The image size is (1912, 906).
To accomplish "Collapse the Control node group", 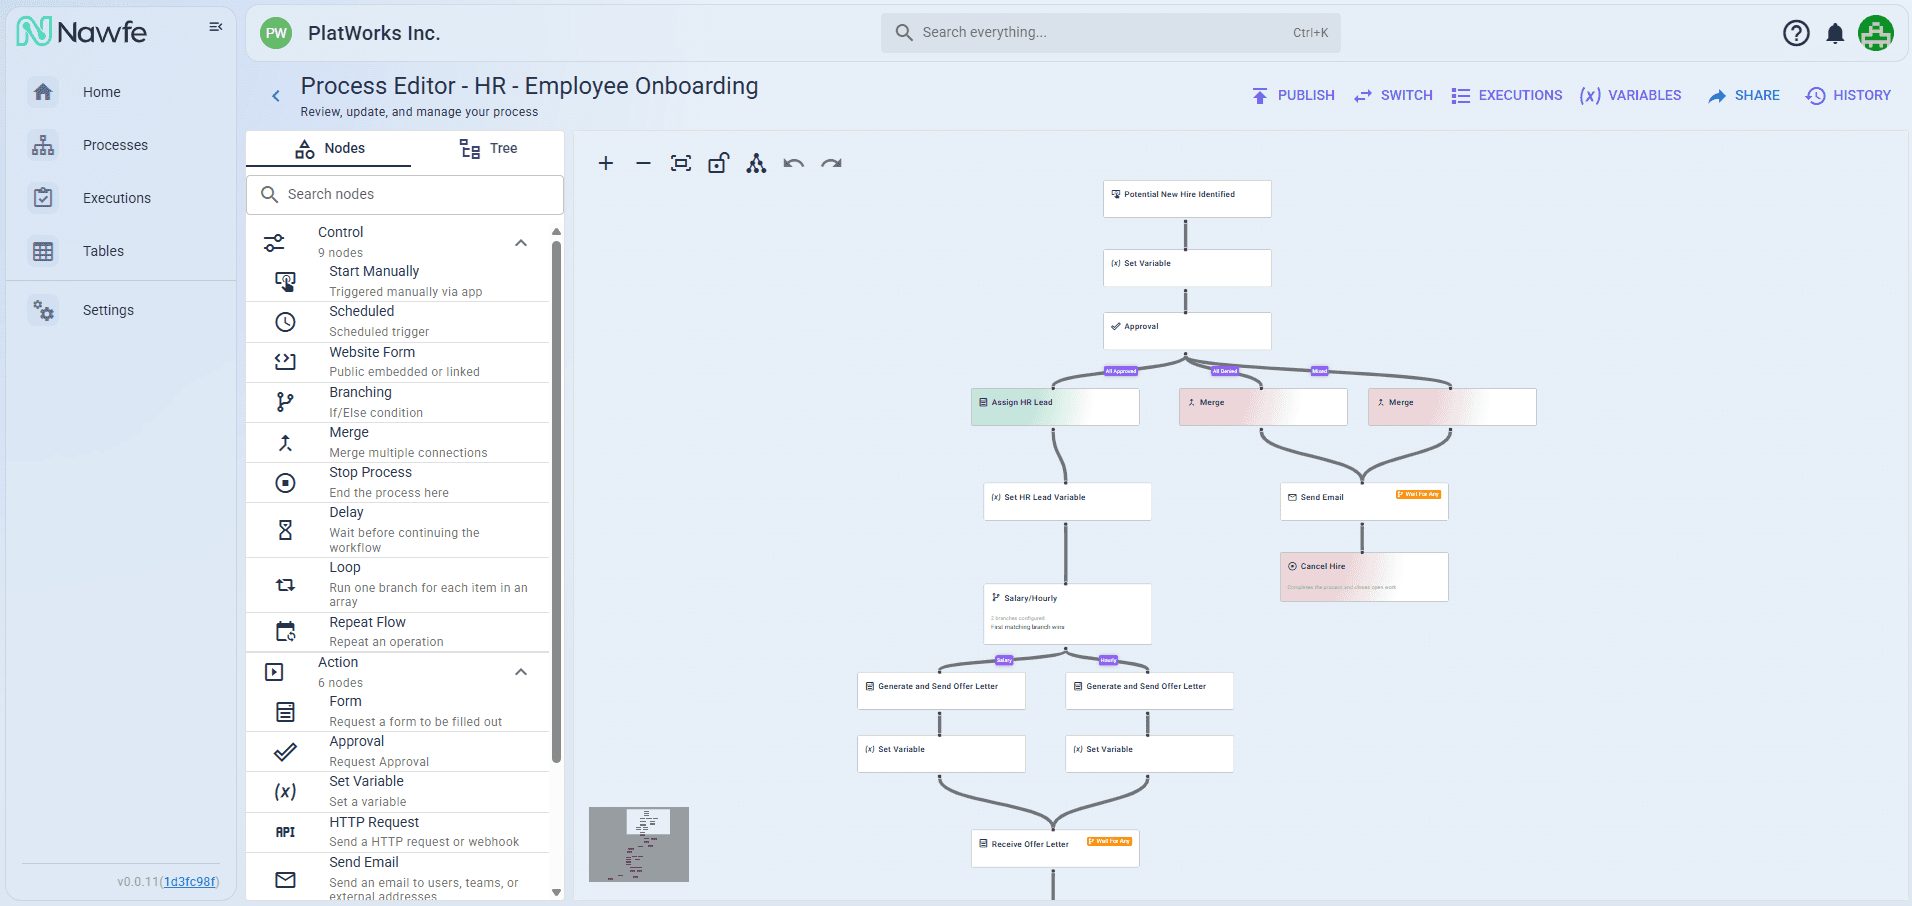I will pos(521,243).
